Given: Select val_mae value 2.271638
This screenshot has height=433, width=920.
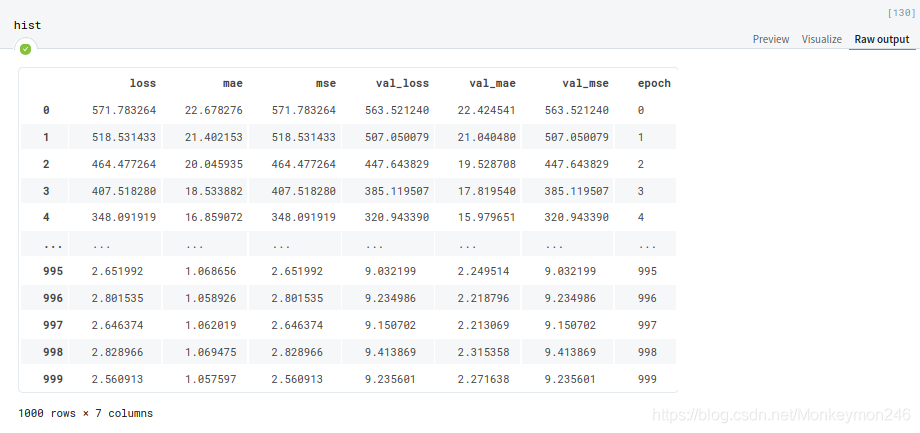Looking at the screenshot, I should coord(483,379).
